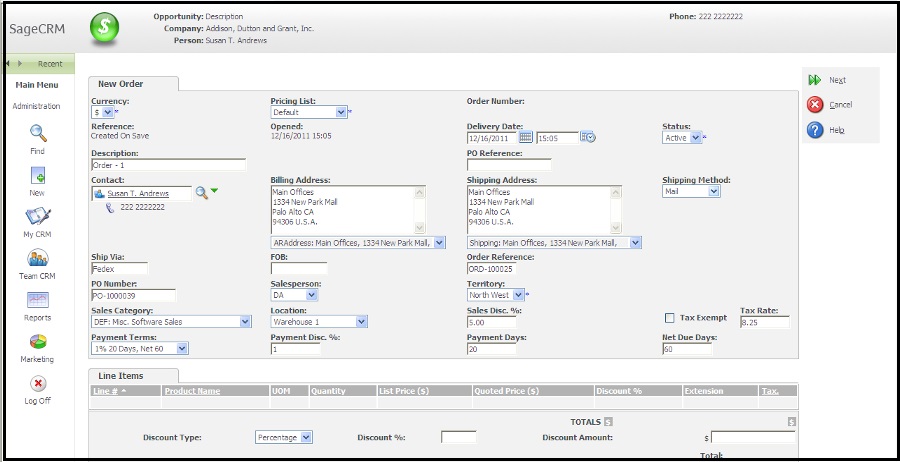Image resolution: width=900 pixels, height=462 pixels.
Task: Click the PO Number field PO-1000039
Action: click(x=134, y=295)
